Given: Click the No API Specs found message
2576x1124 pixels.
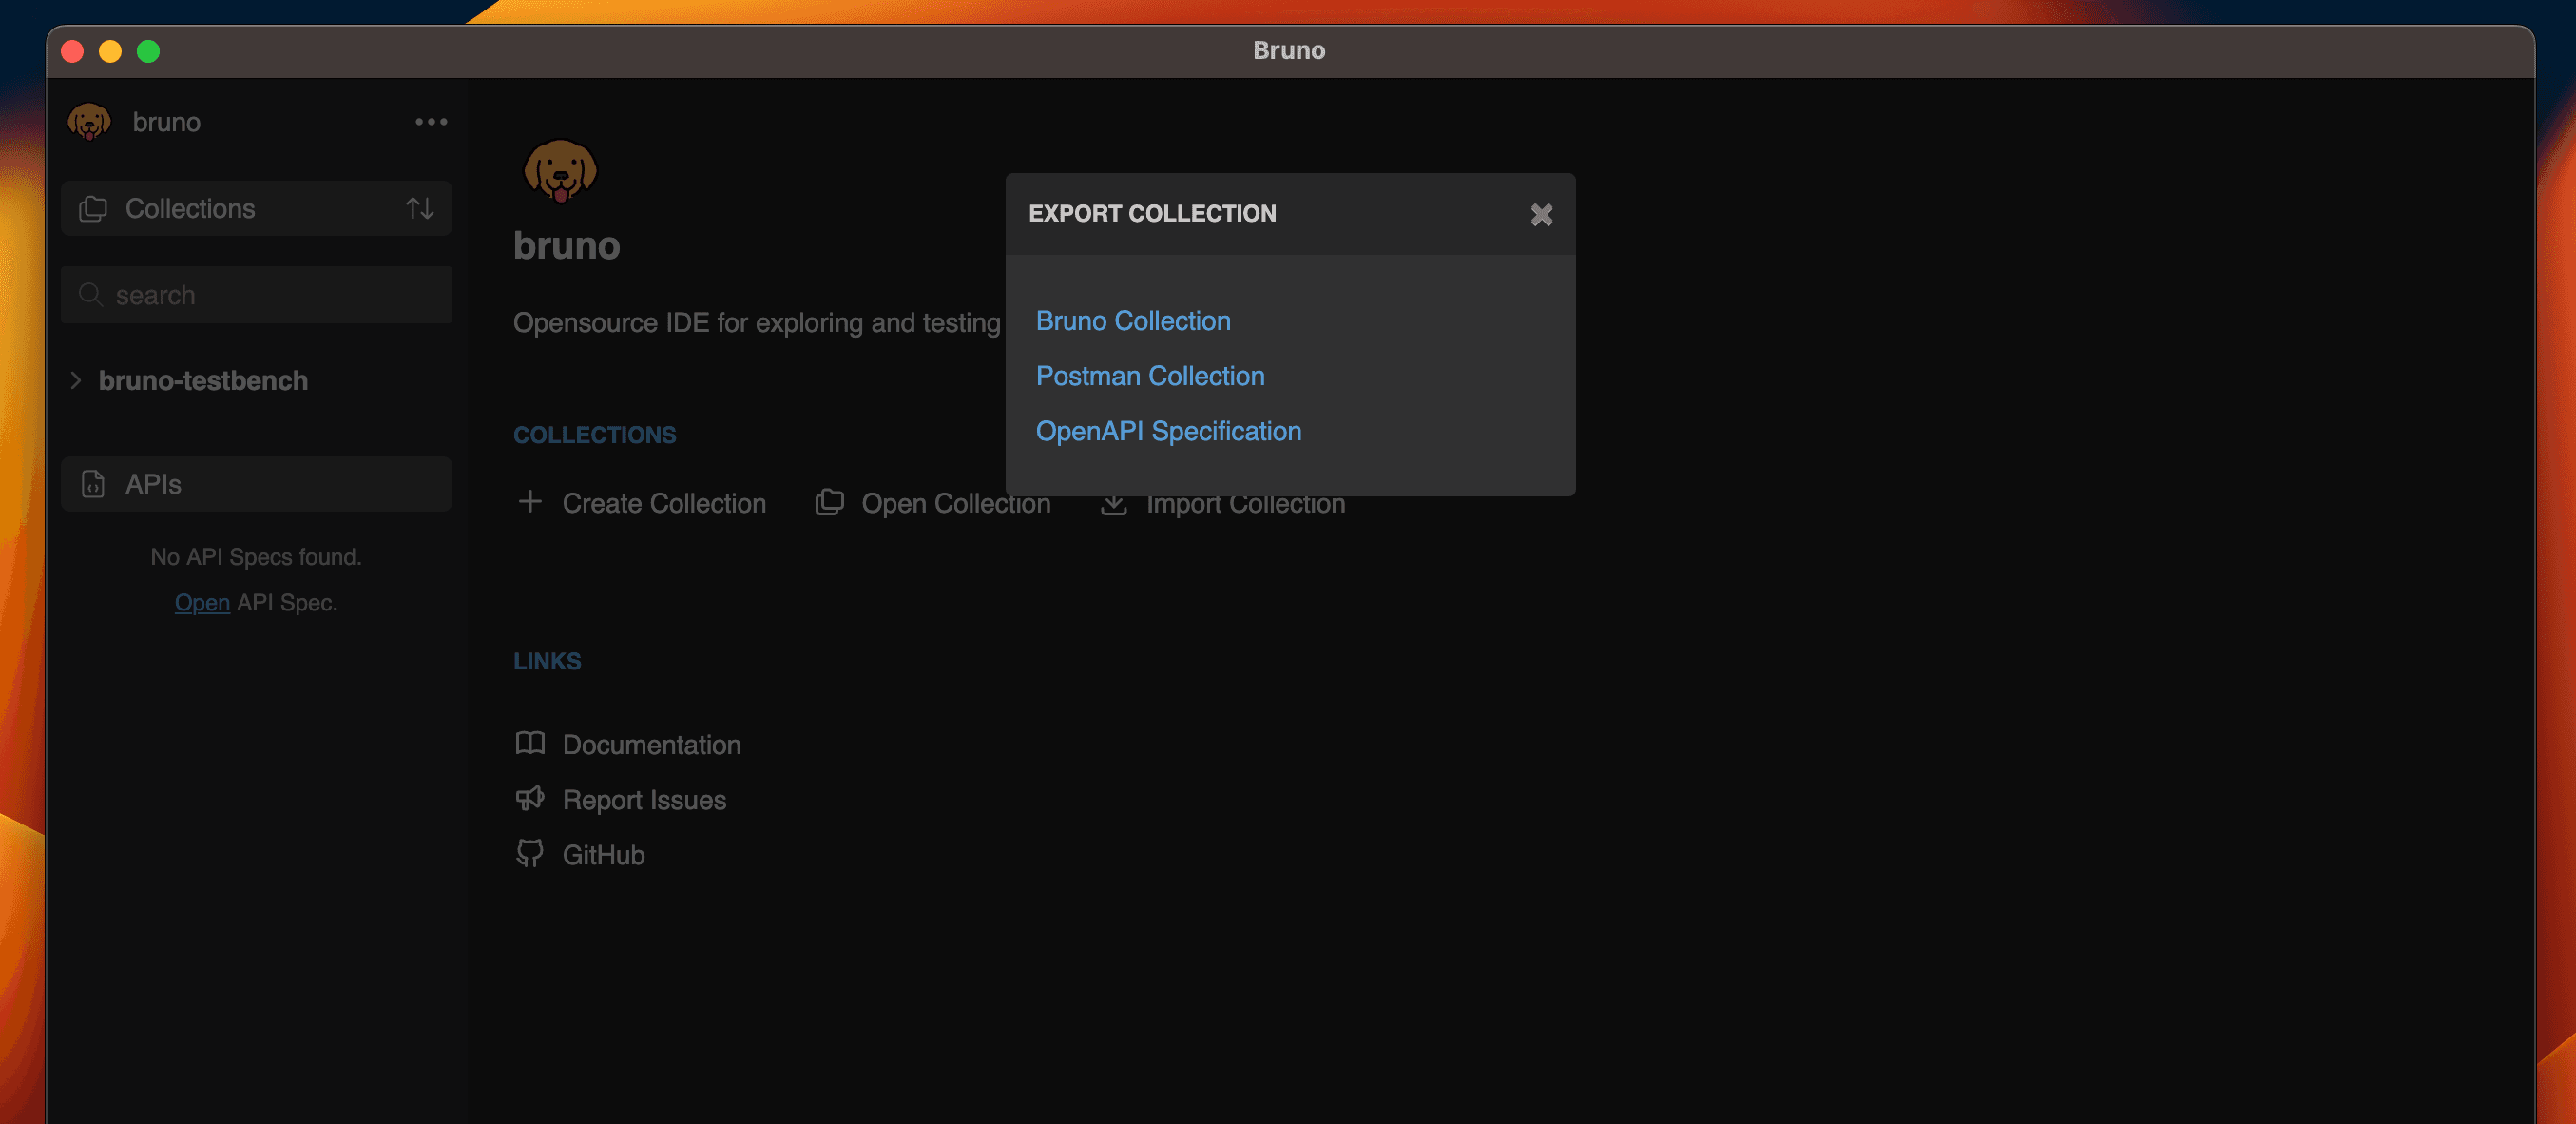Looking at the screenshot, I should click(256, 557).
